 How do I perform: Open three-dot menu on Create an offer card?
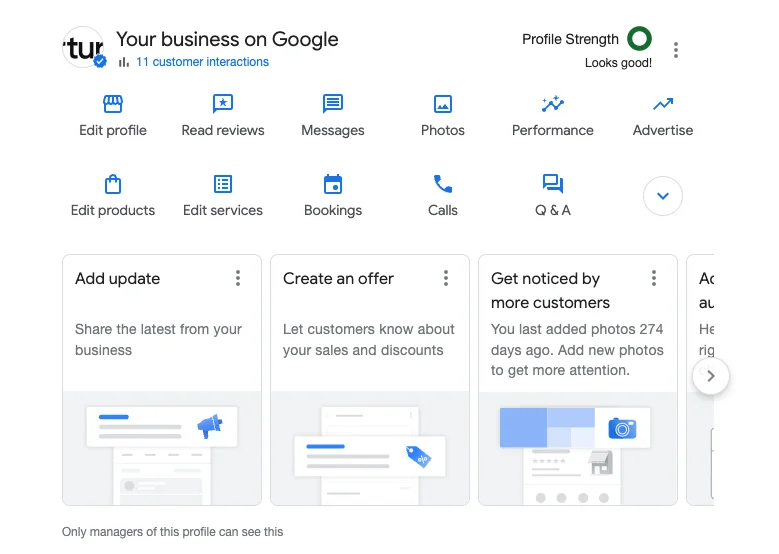tap(446, 278)
